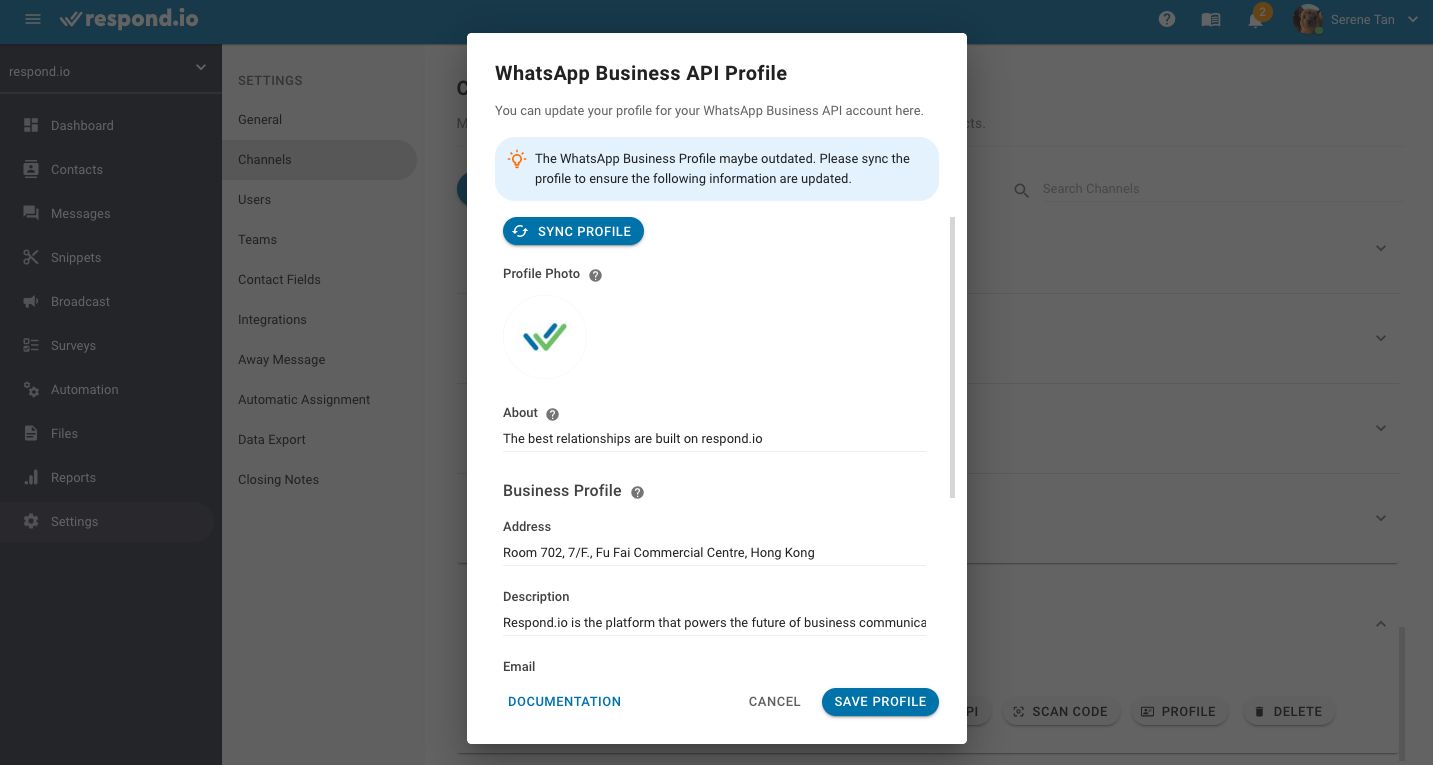
Task: Open Teams settings
Action: 257,239
